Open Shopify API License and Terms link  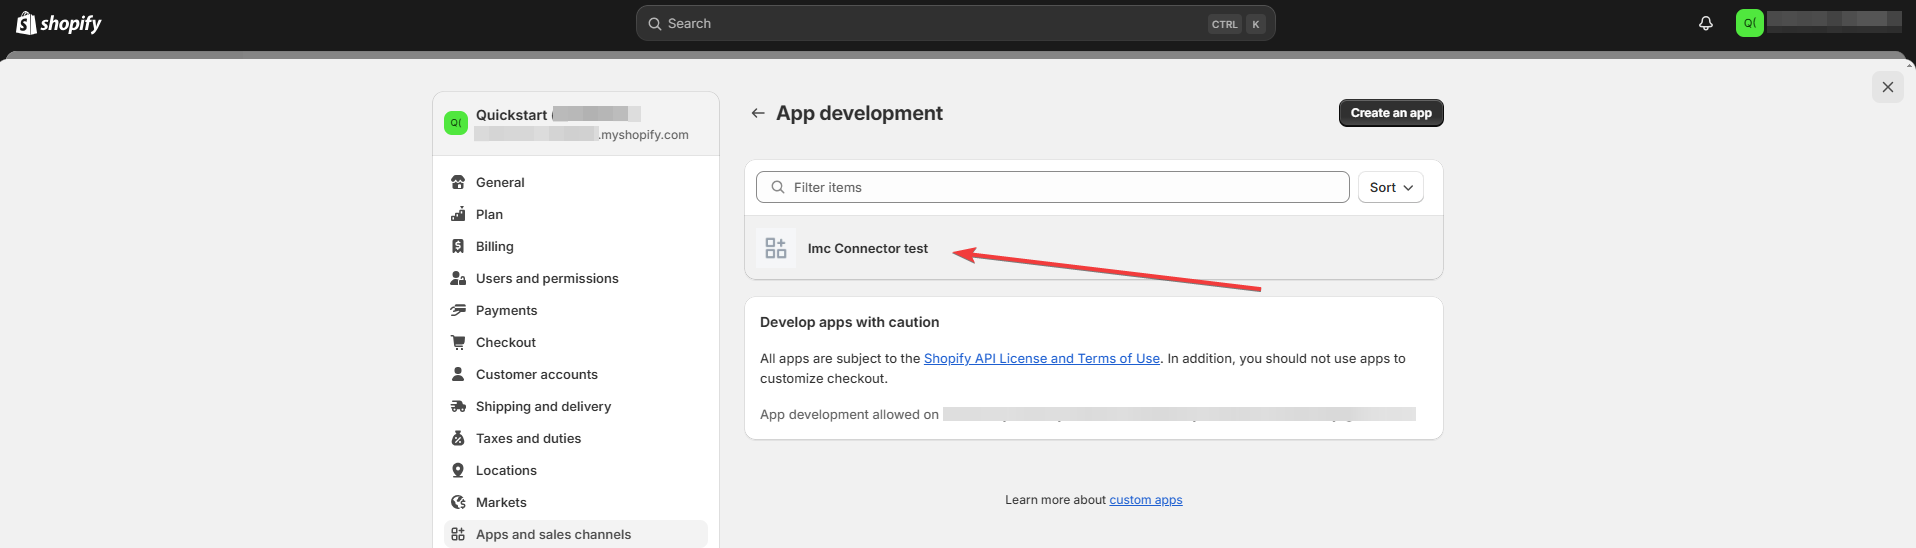point(1041,358)
